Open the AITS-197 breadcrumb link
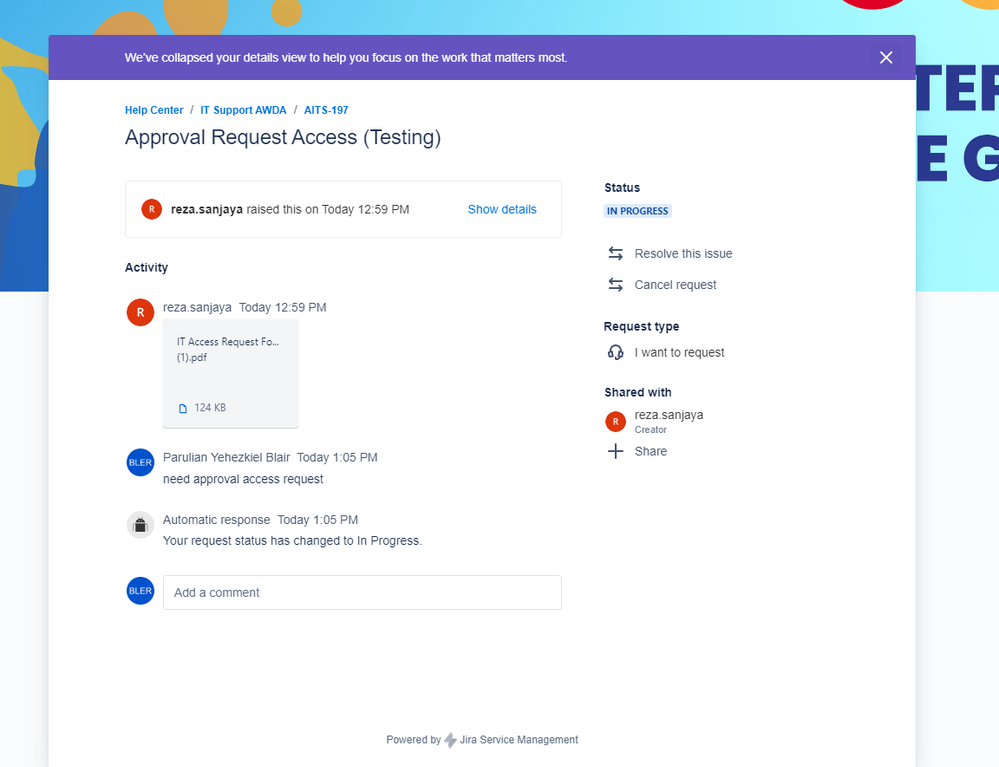 326,110
